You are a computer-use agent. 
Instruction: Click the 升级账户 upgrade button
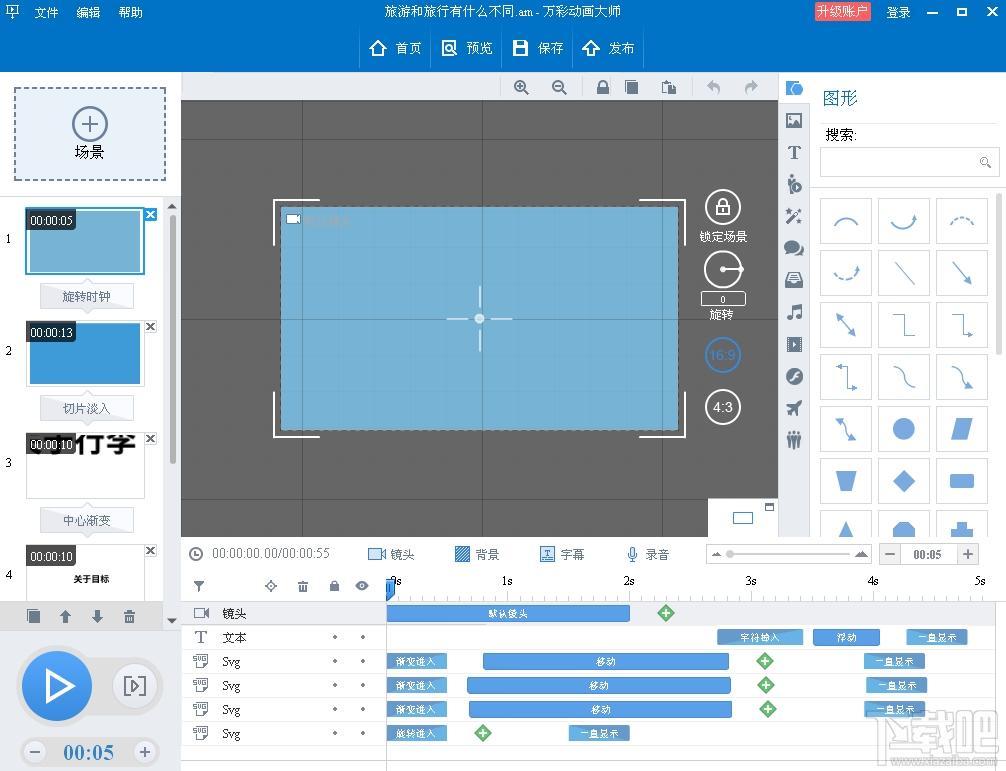[842, 12]
